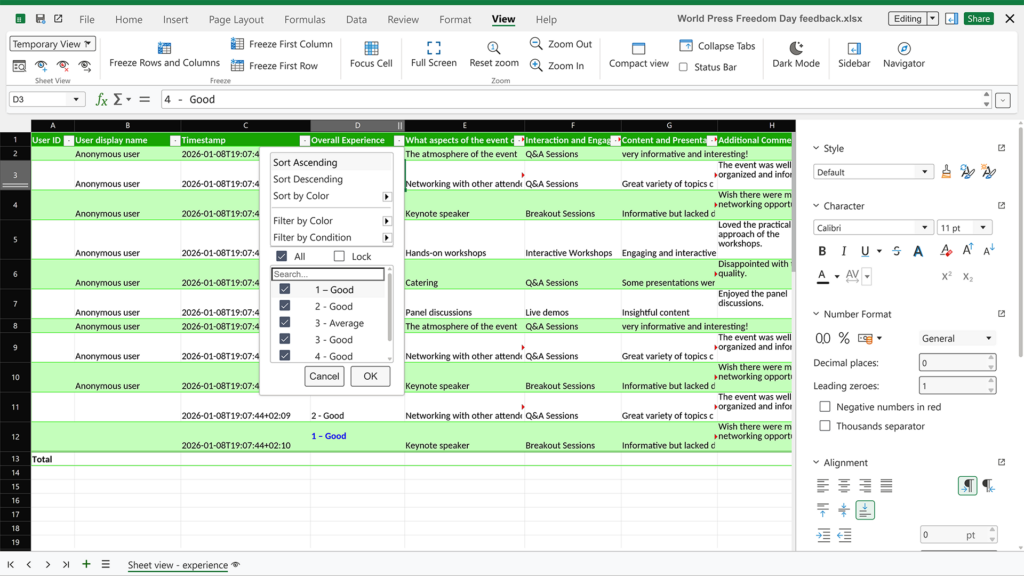
Task: Apply strikethrough formatting in Character panel
Action: click(896, 250)
